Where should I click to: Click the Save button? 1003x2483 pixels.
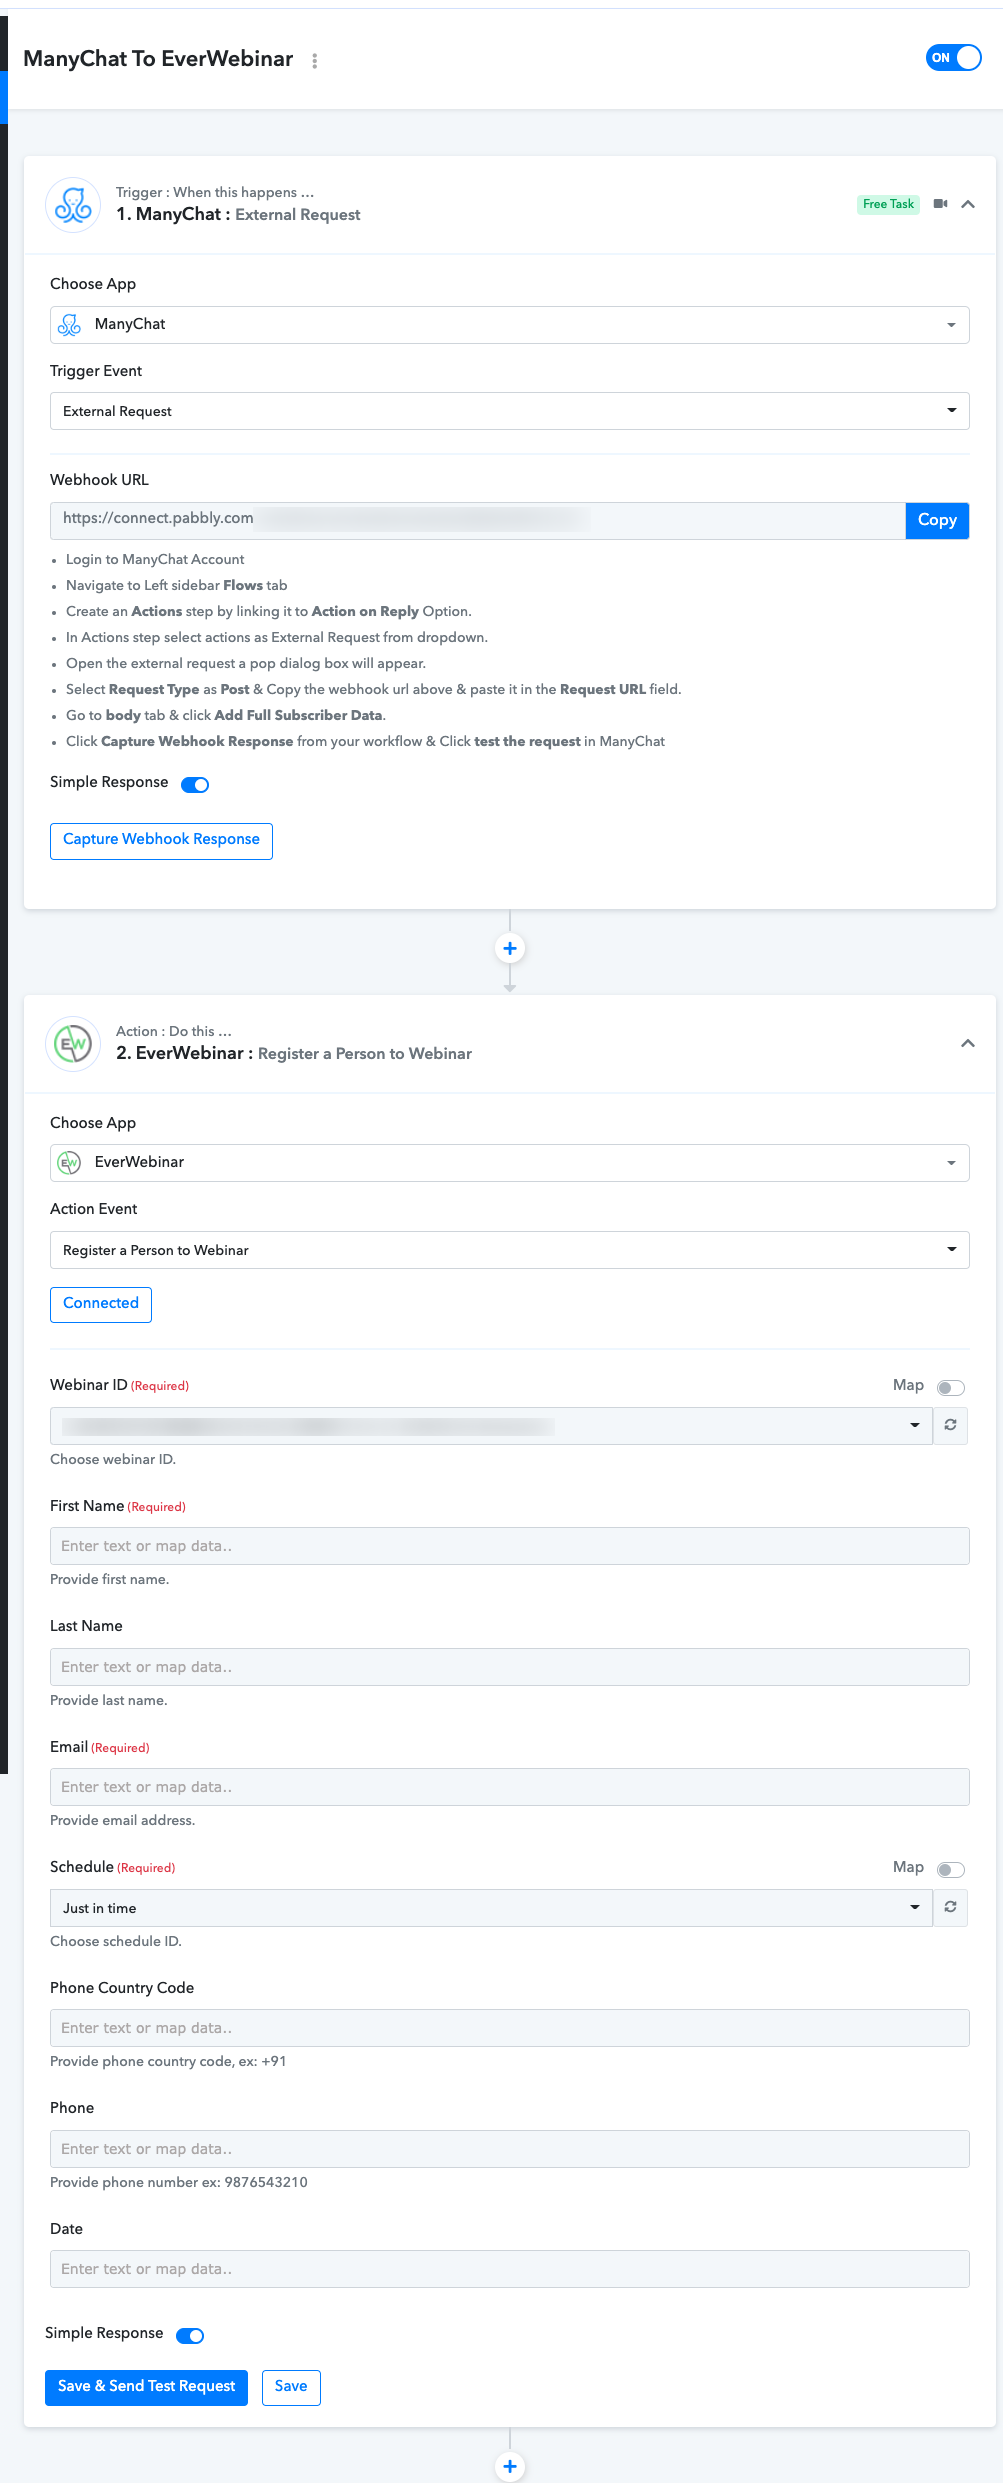coord(291,2387)
